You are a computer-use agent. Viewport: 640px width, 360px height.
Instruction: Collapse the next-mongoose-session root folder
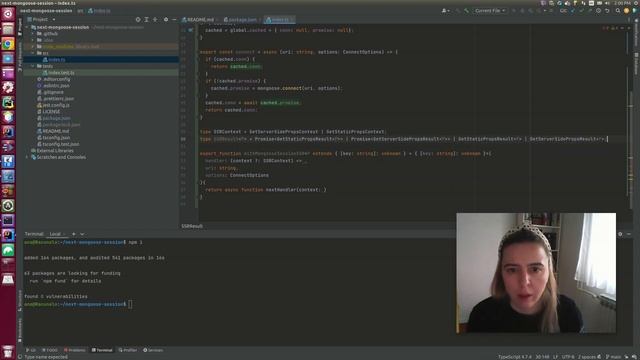pos(27,27)
